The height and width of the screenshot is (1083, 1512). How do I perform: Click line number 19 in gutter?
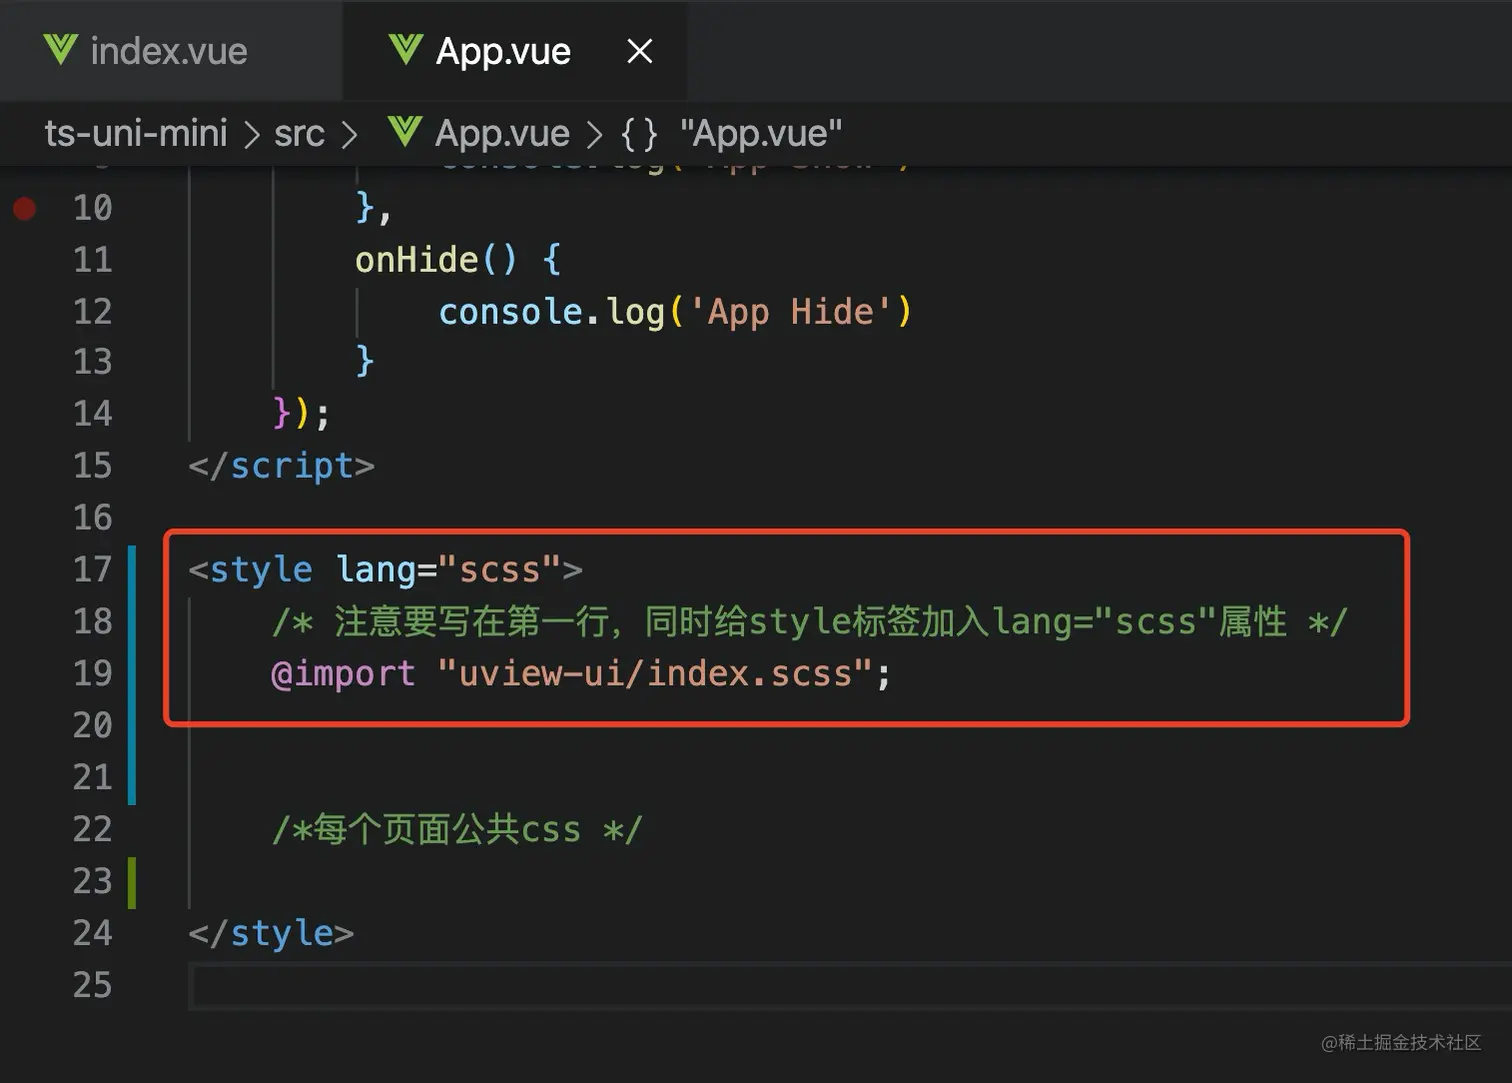93,674
